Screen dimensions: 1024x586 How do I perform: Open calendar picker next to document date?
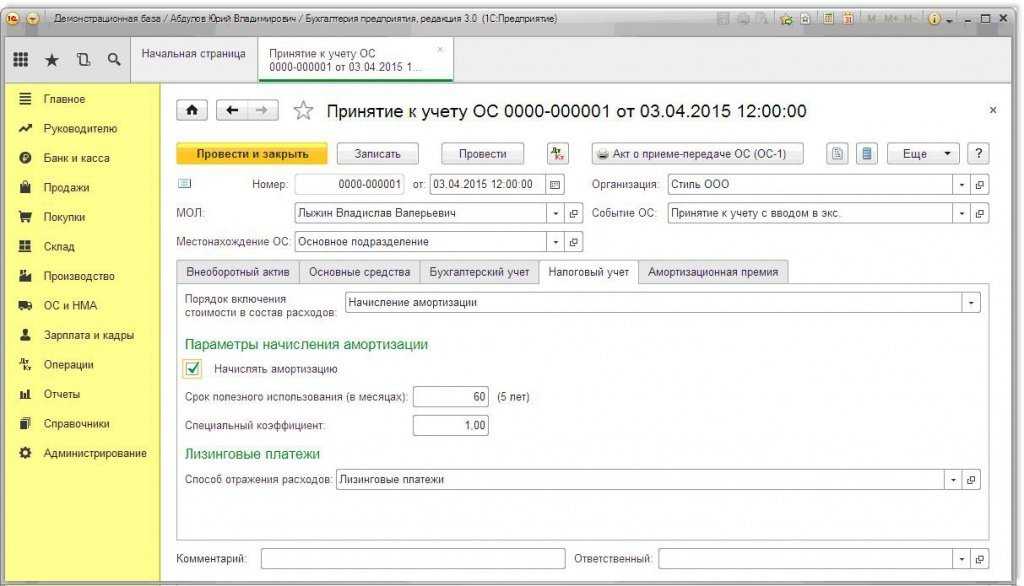click(x=555, y=185)
